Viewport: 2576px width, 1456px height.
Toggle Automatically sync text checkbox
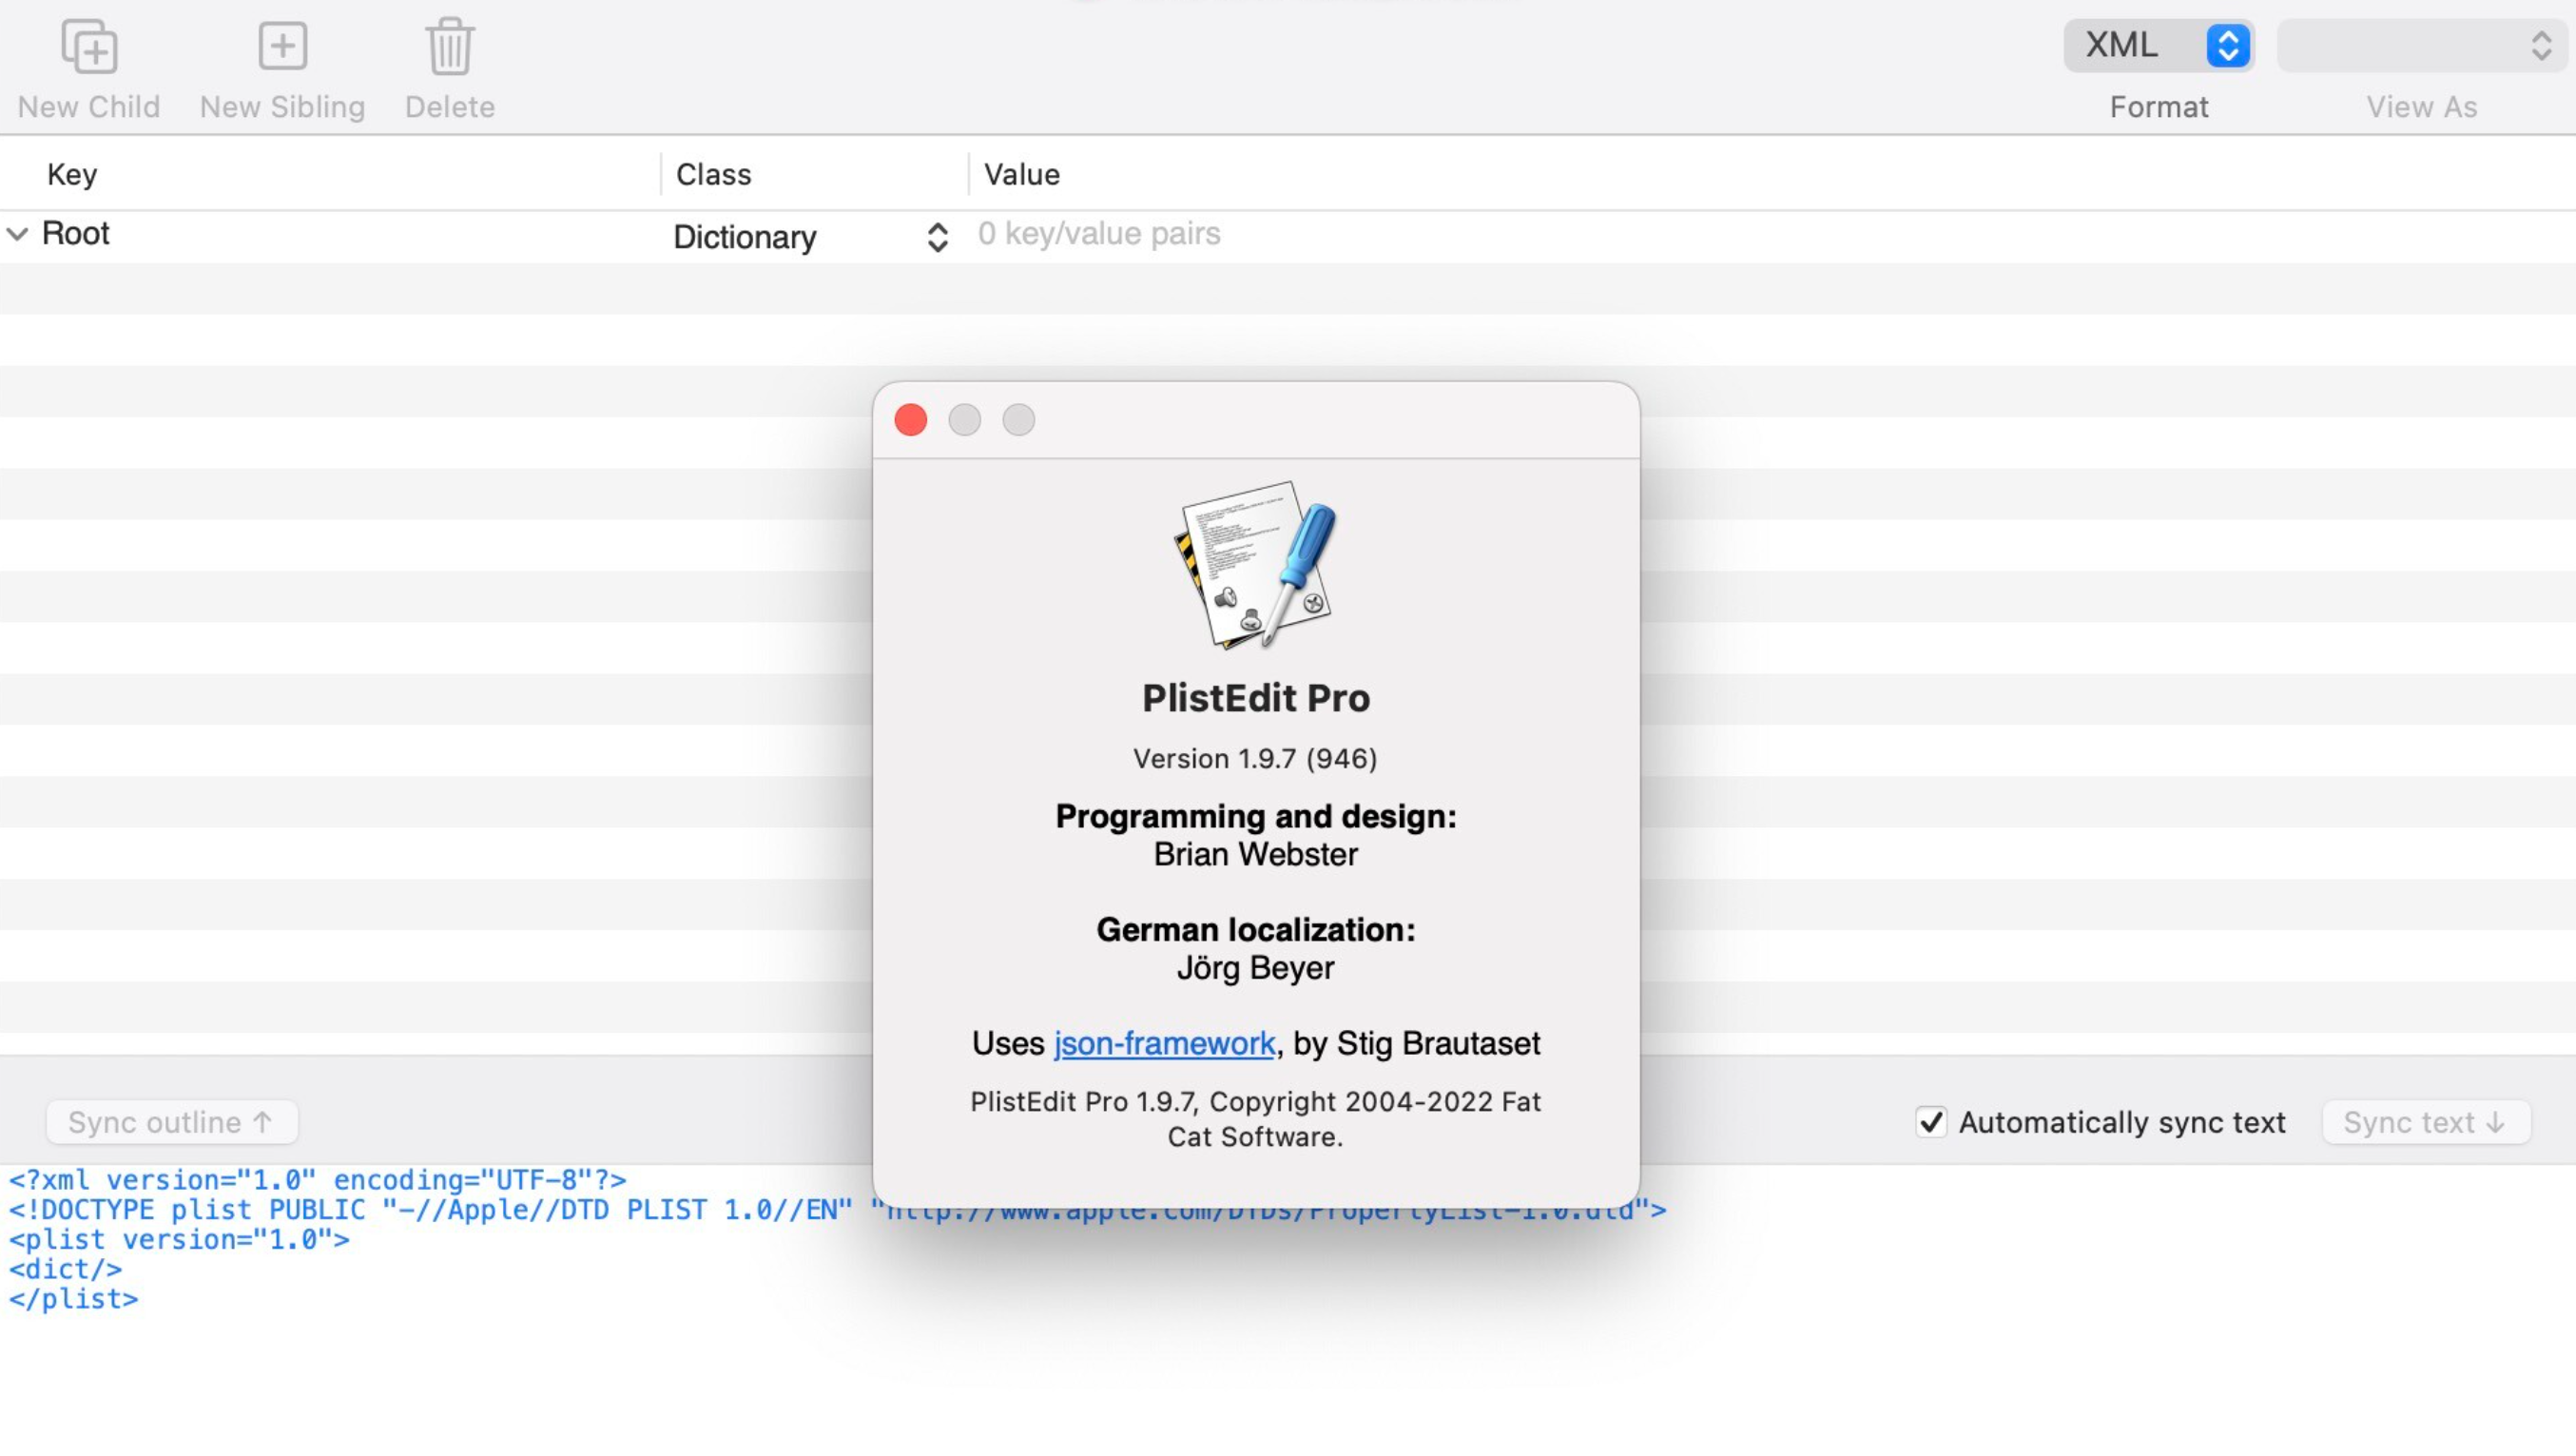(1931, 1122)
